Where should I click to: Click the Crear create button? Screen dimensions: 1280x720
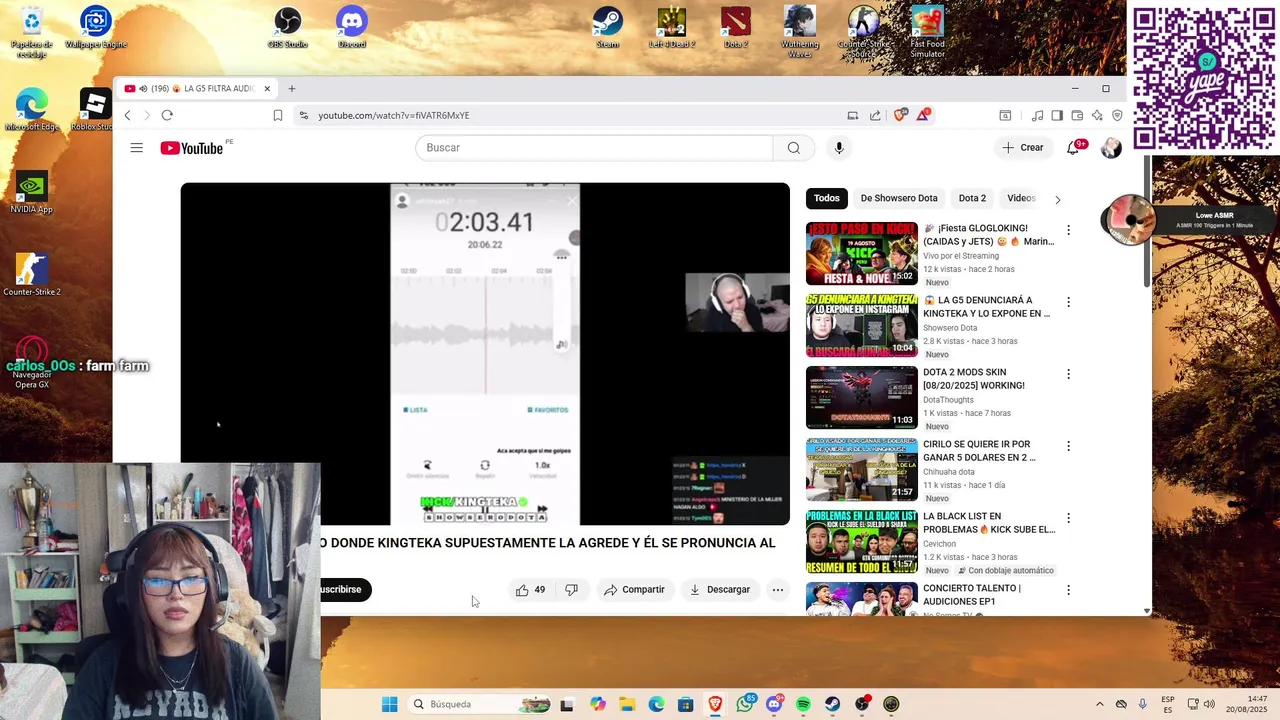(x=1023, y=148)
